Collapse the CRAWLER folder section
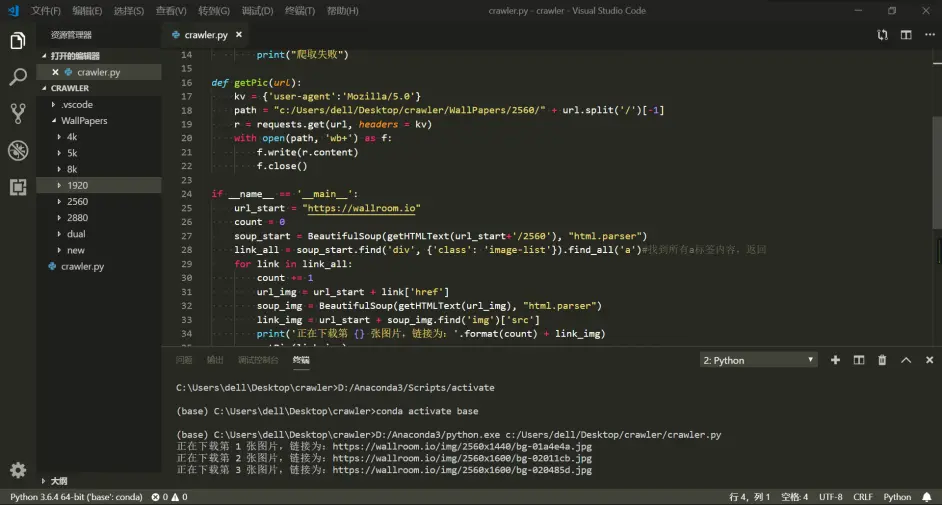Viewport: 942px width, 505px height. click(44, 88)
